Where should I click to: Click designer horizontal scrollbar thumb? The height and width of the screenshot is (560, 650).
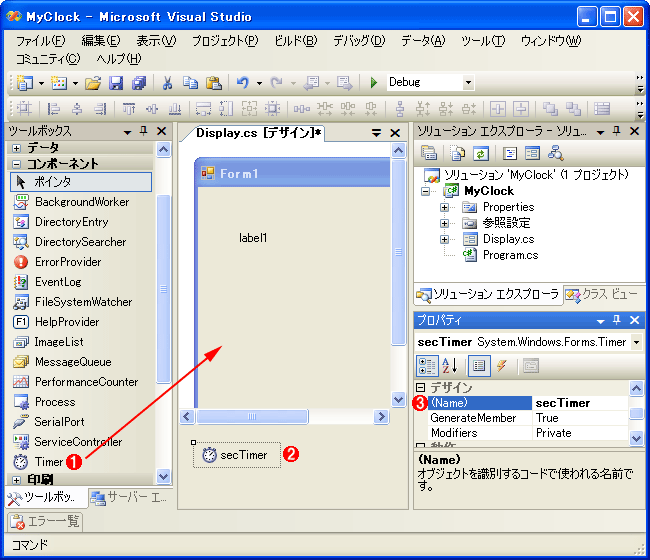[252, 417]
